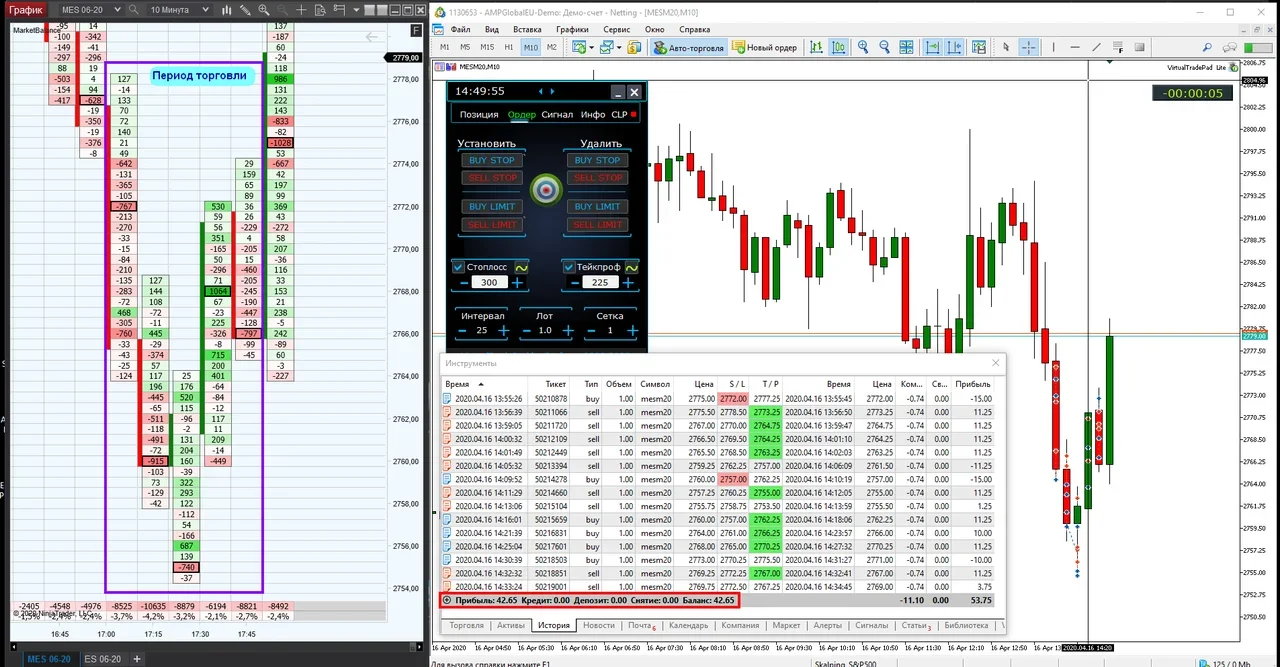This screenshot has height=667, width=1280.
Task: Open bar chart style icon in NinjaTrader
Action: (226, 10)
